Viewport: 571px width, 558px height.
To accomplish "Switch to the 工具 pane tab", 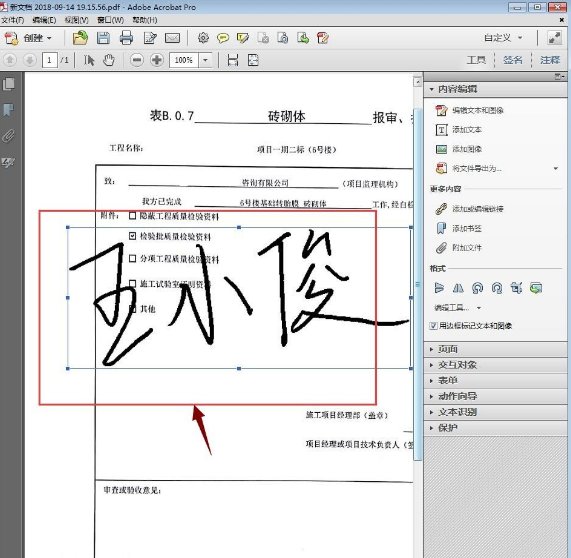I will click(476, 60).
